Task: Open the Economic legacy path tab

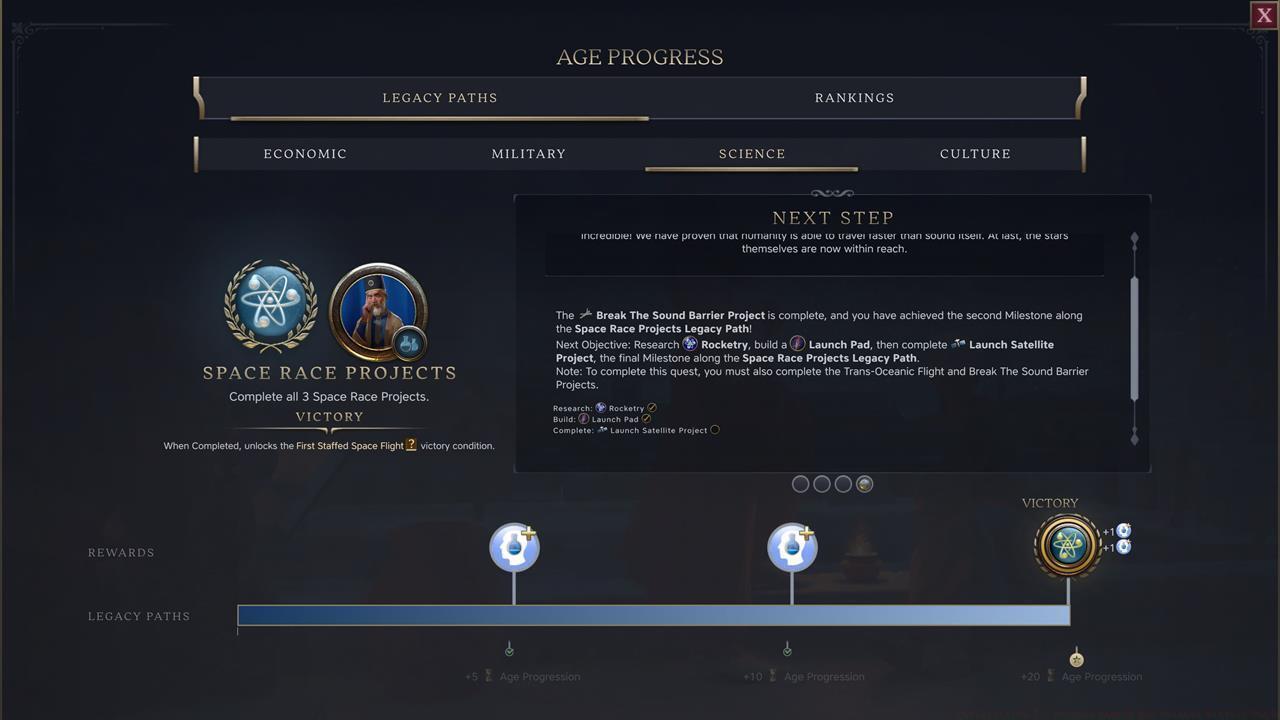Action: coord(305,154)
